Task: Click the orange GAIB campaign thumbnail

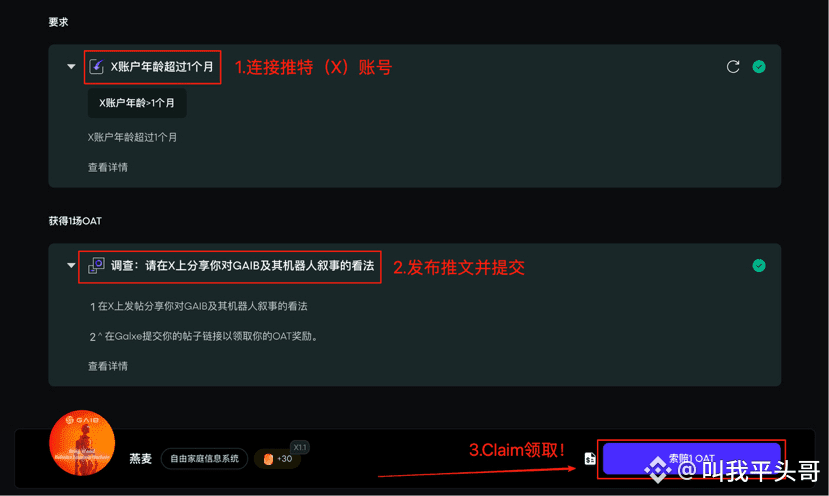Action: [x=82, y=443]
